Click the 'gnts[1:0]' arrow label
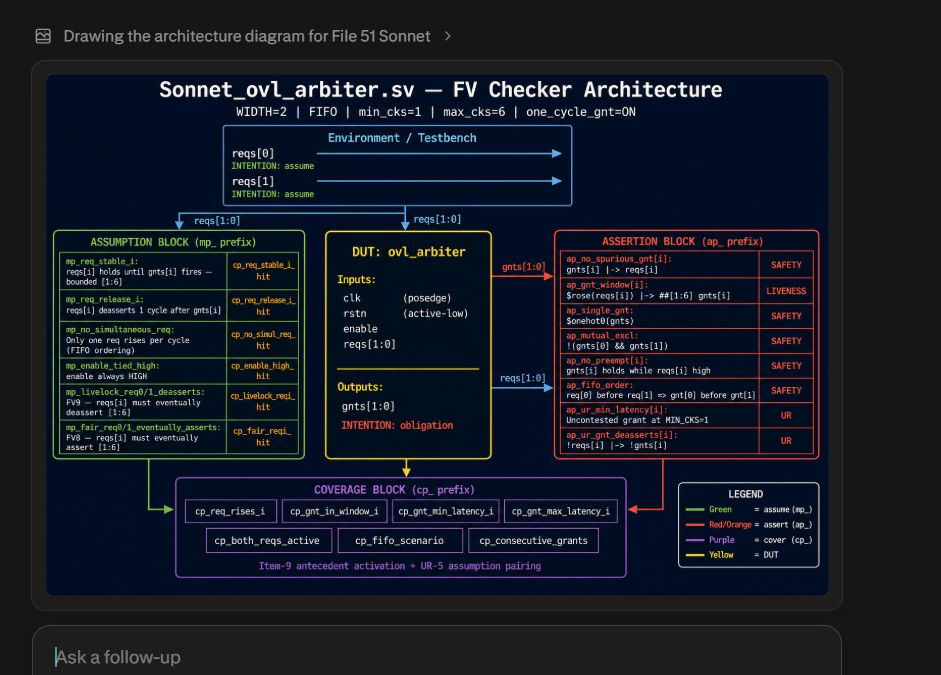941x675 pixels. [523, 266]
